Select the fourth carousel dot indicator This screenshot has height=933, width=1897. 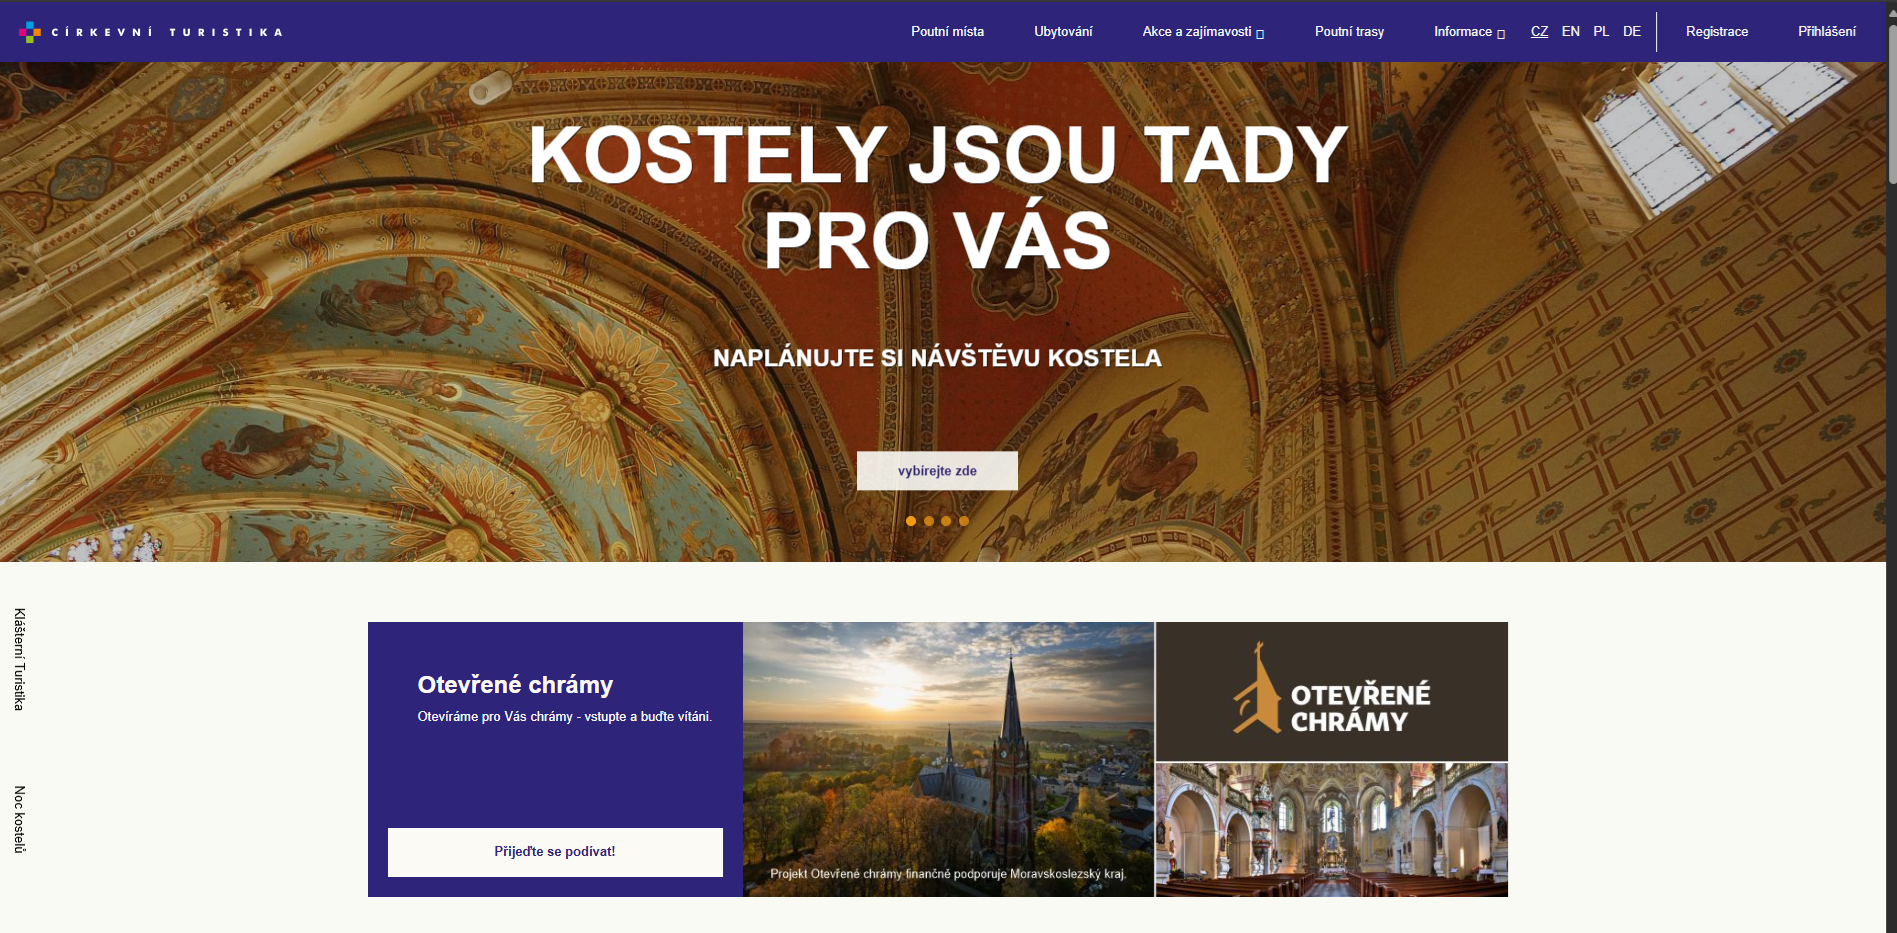tap(964, 521)
